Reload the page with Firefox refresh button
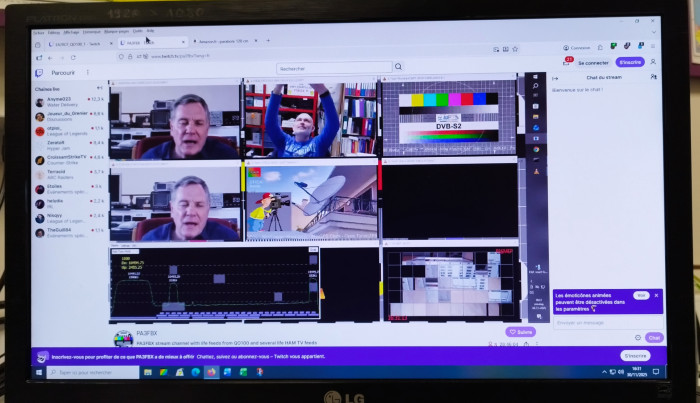This screenshot has height=403, width=700. click(73, 58)
